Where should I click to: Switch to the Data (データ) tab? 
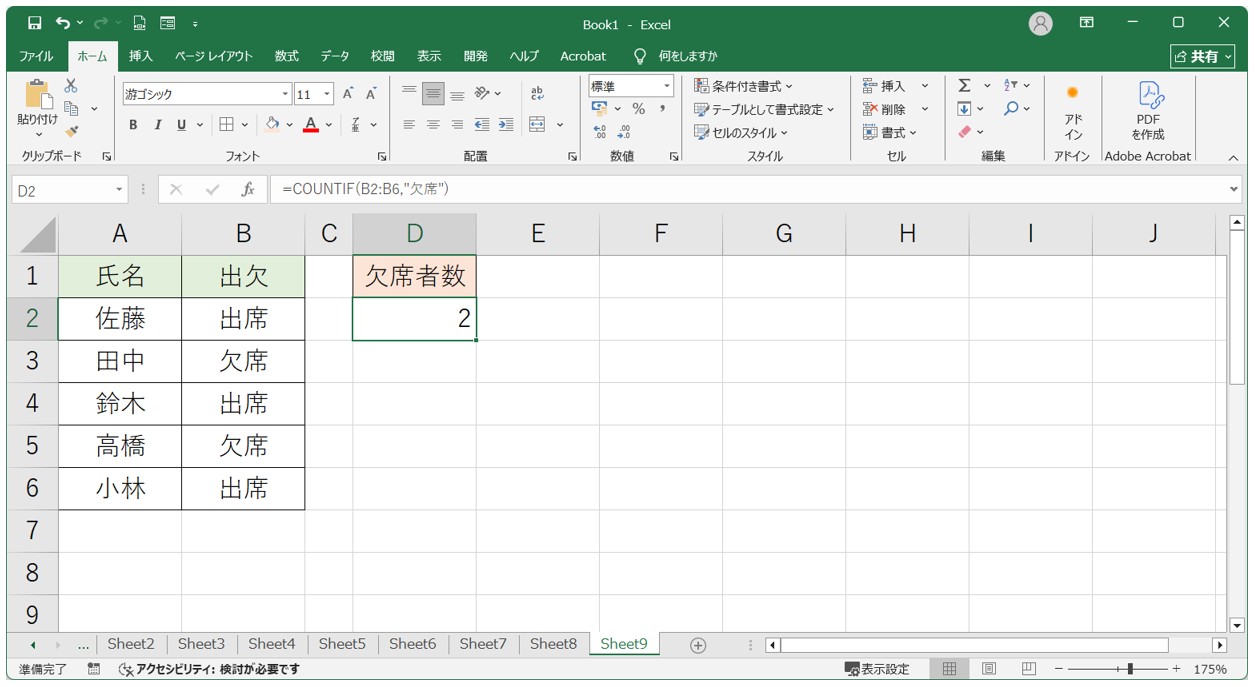[335, 56]
